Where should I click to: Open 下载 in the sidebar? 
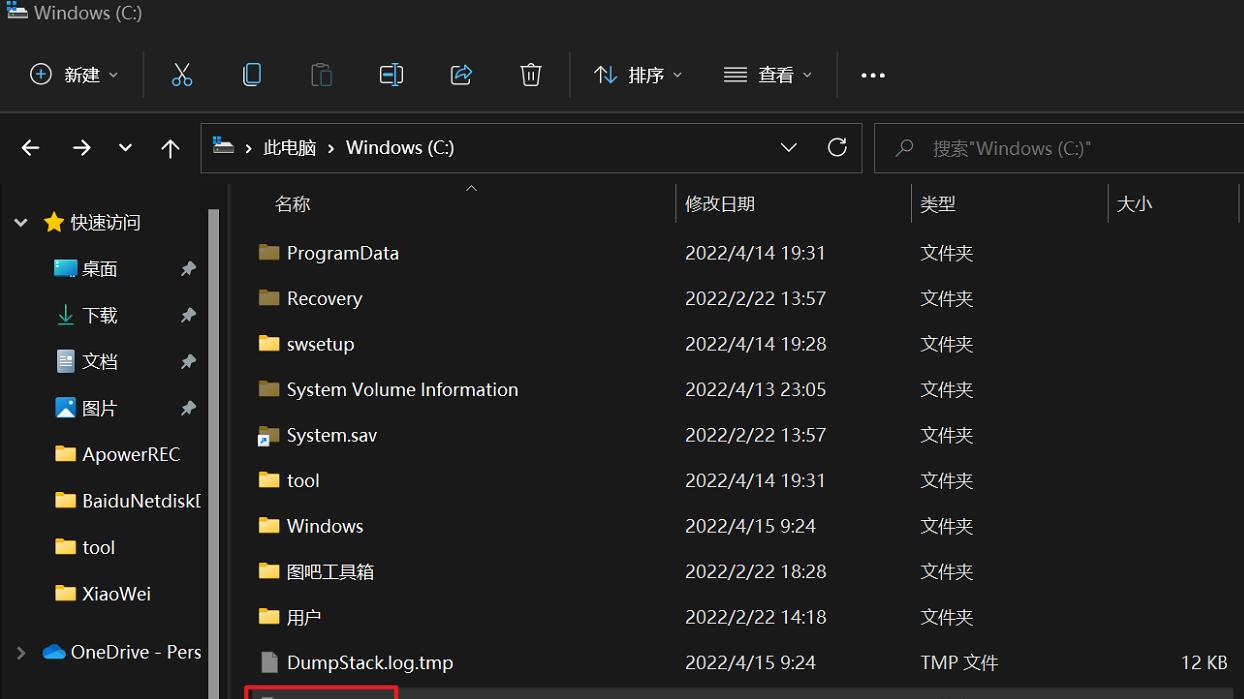coord(100,315)
